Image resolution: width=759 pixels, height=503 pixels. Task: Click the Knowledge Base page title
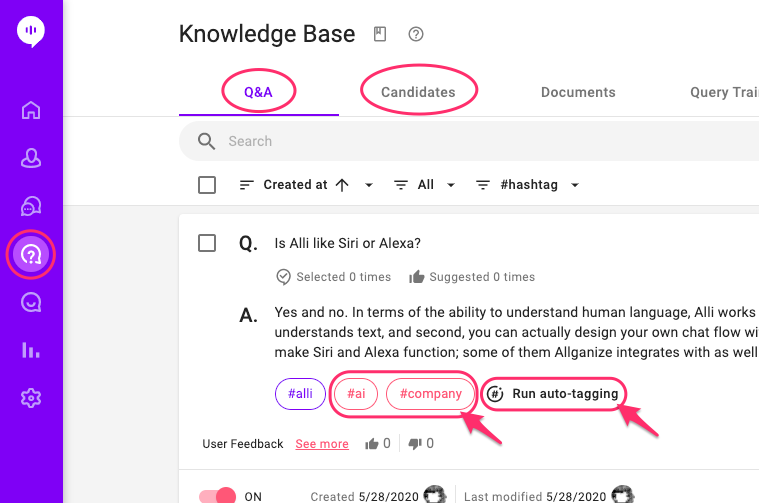(x=267, y=34)
